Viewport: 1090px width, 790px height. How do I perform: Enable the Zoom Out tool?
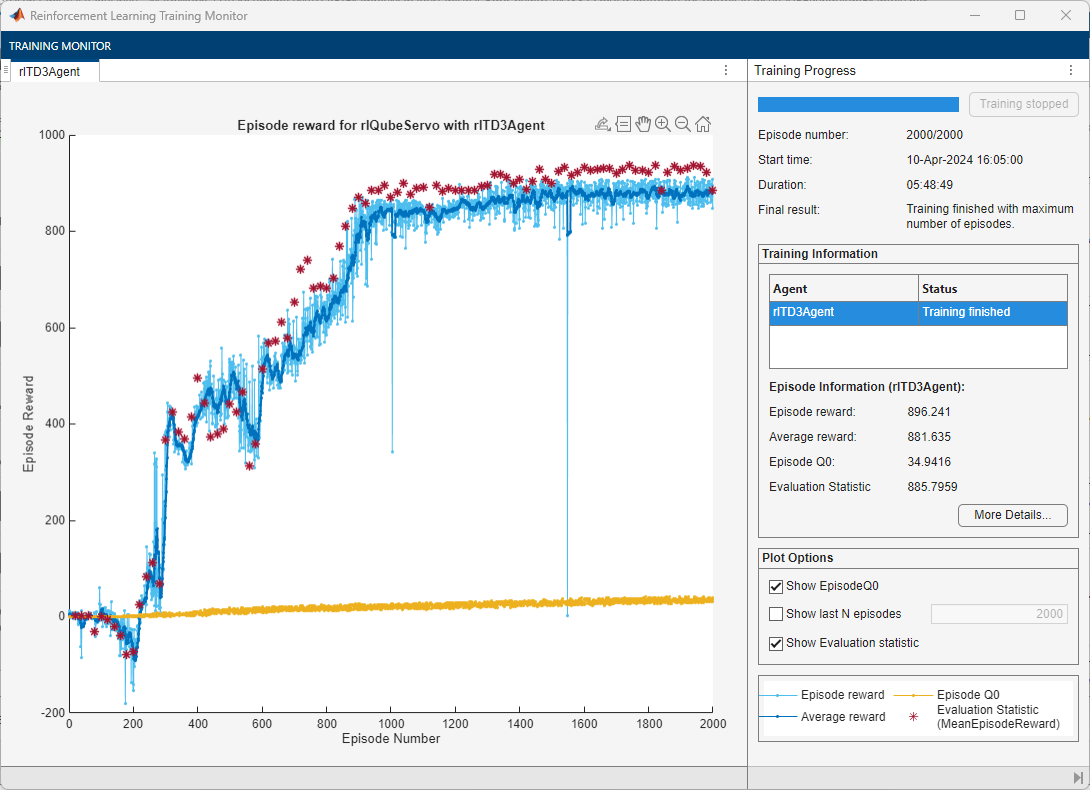682,123
